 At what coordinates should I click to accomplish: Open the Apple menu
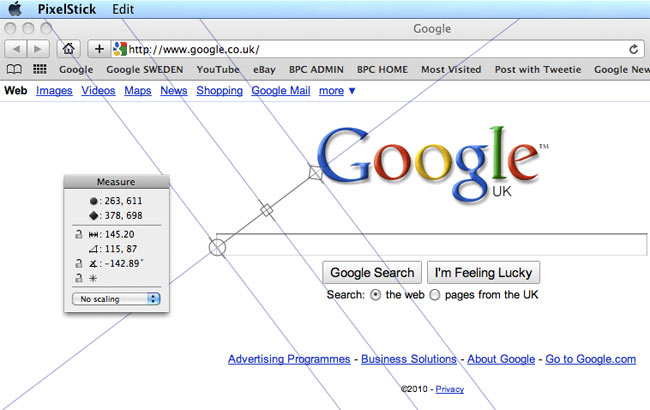(x=15, y=9)
